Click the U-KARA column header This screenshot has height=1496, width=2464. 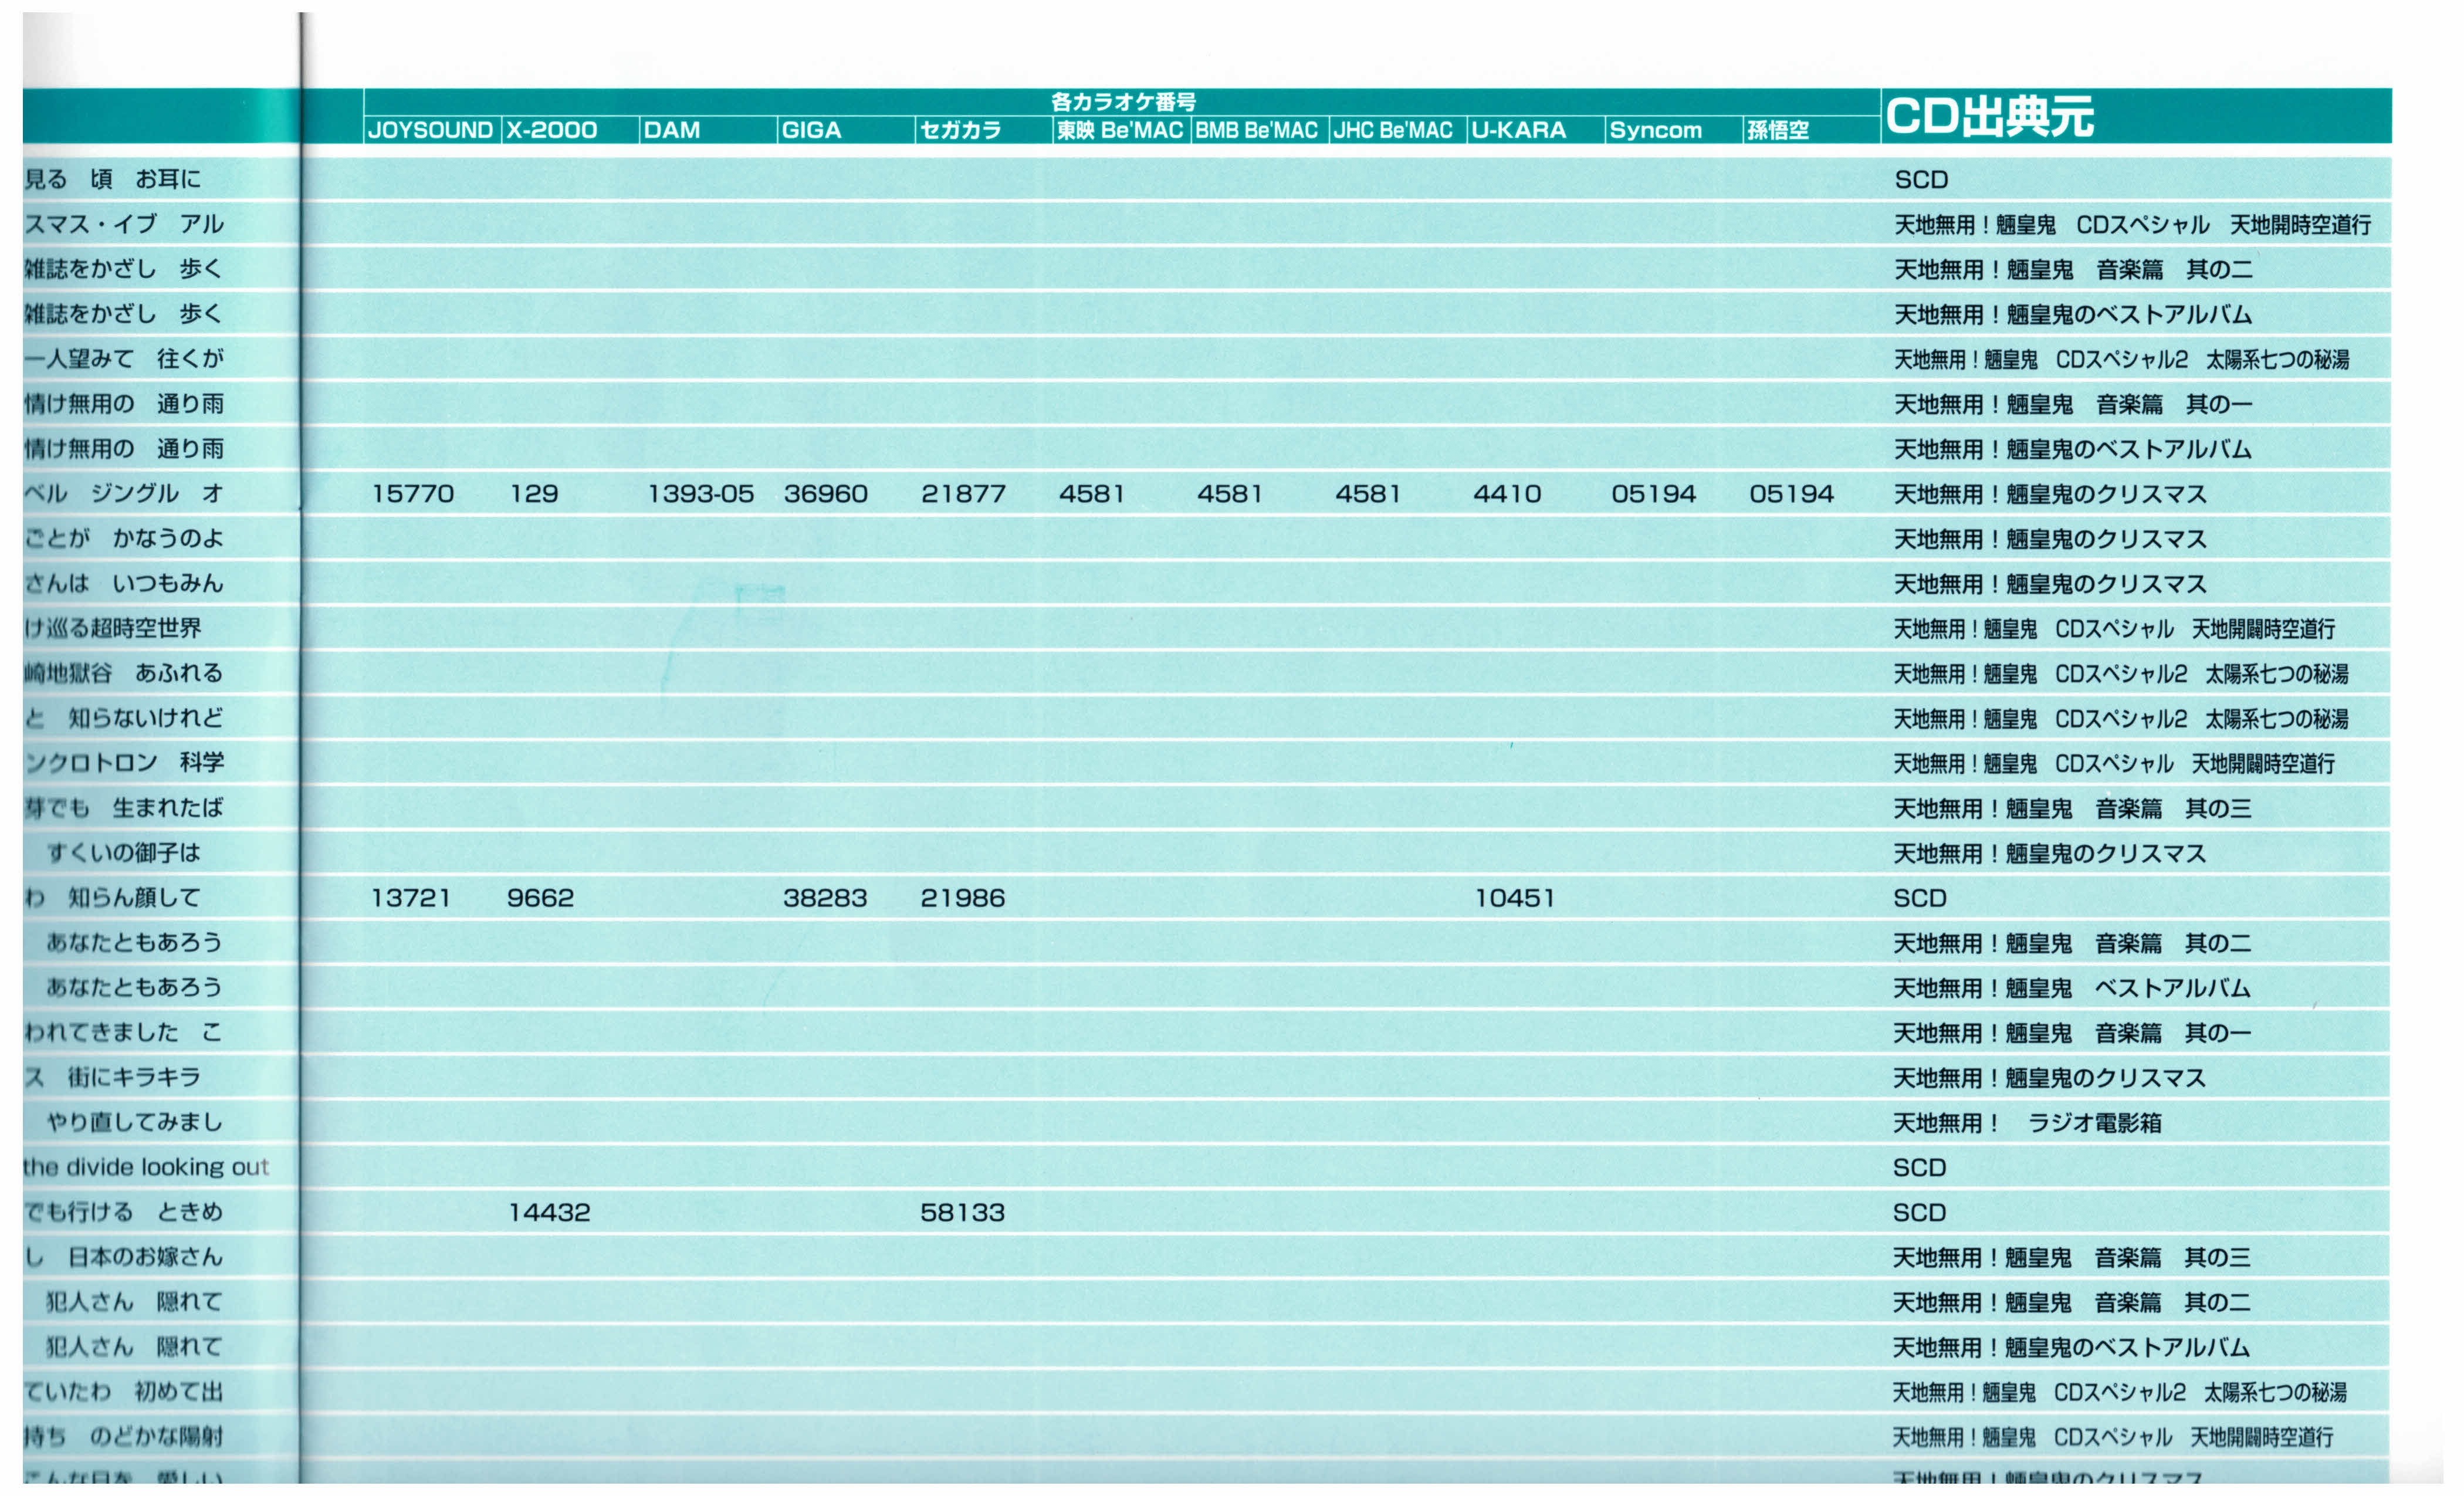coord(1518,131)
